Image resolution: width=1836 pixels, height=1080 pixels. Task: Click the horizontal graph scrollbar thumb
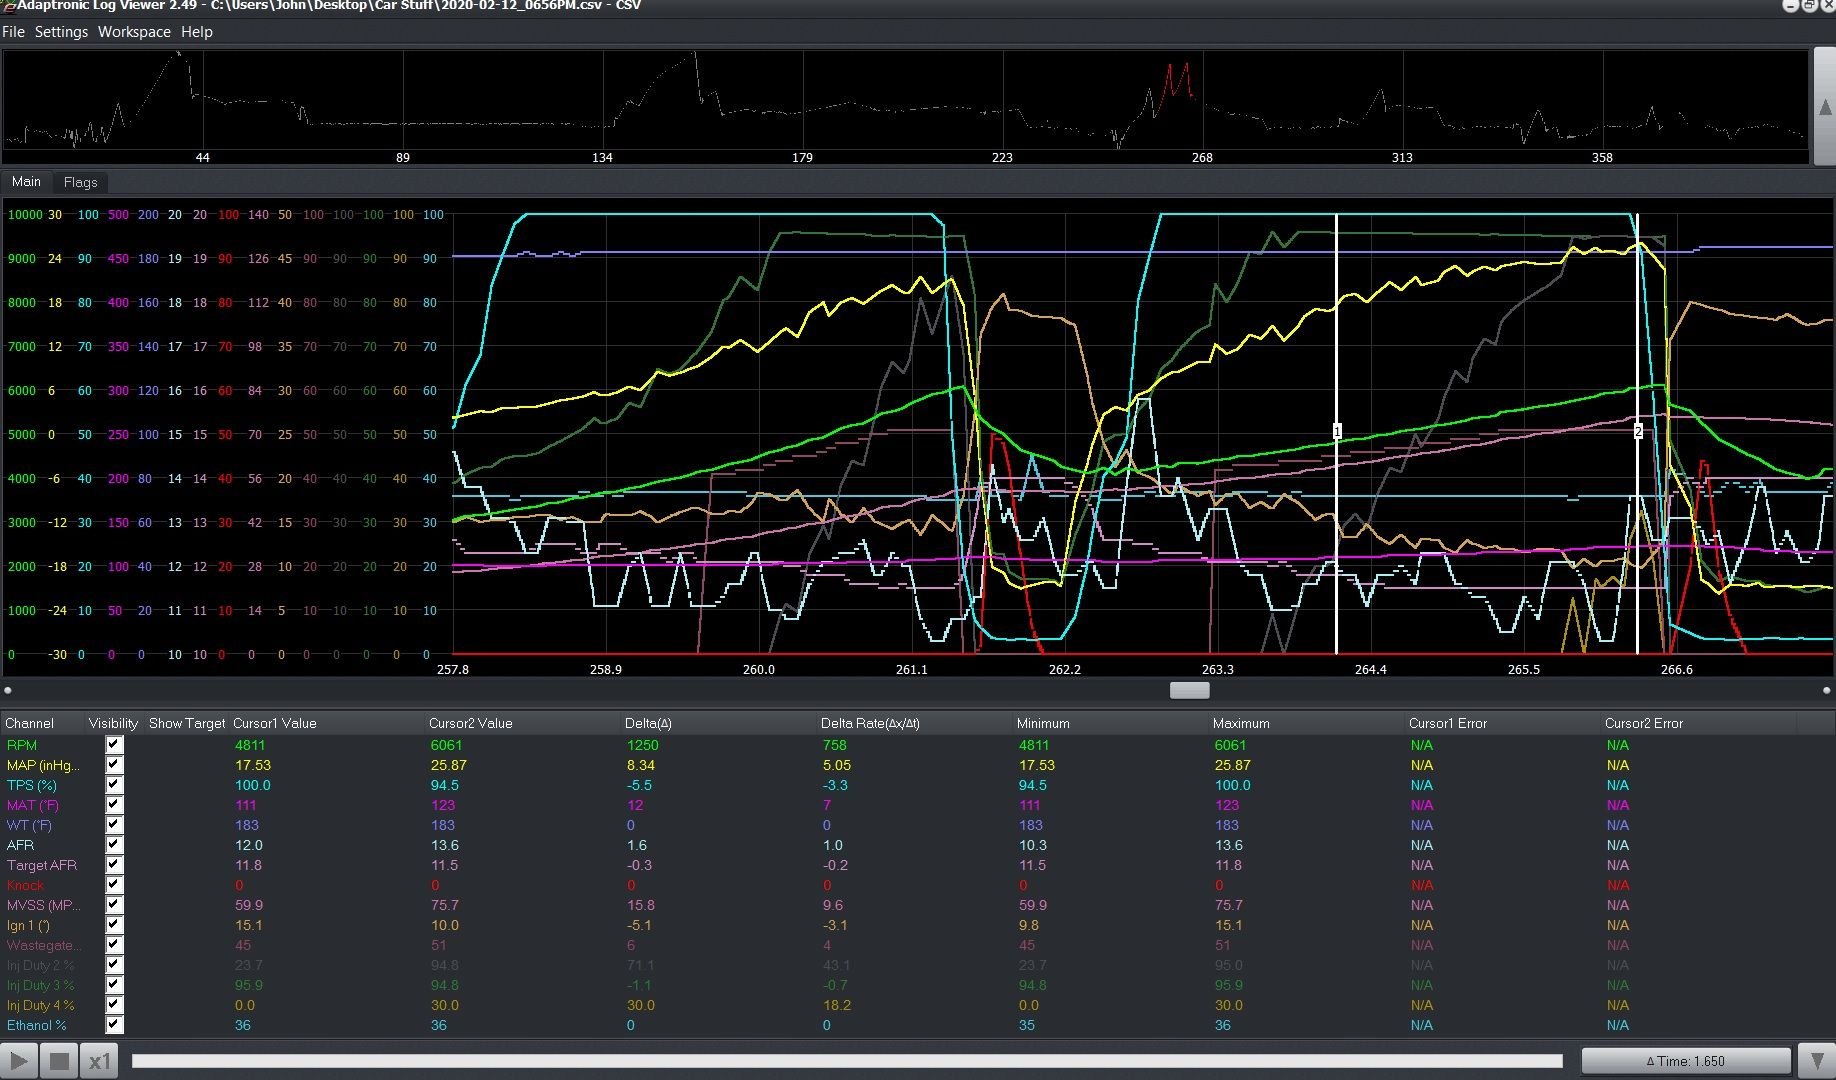(x=1190, y=690)
